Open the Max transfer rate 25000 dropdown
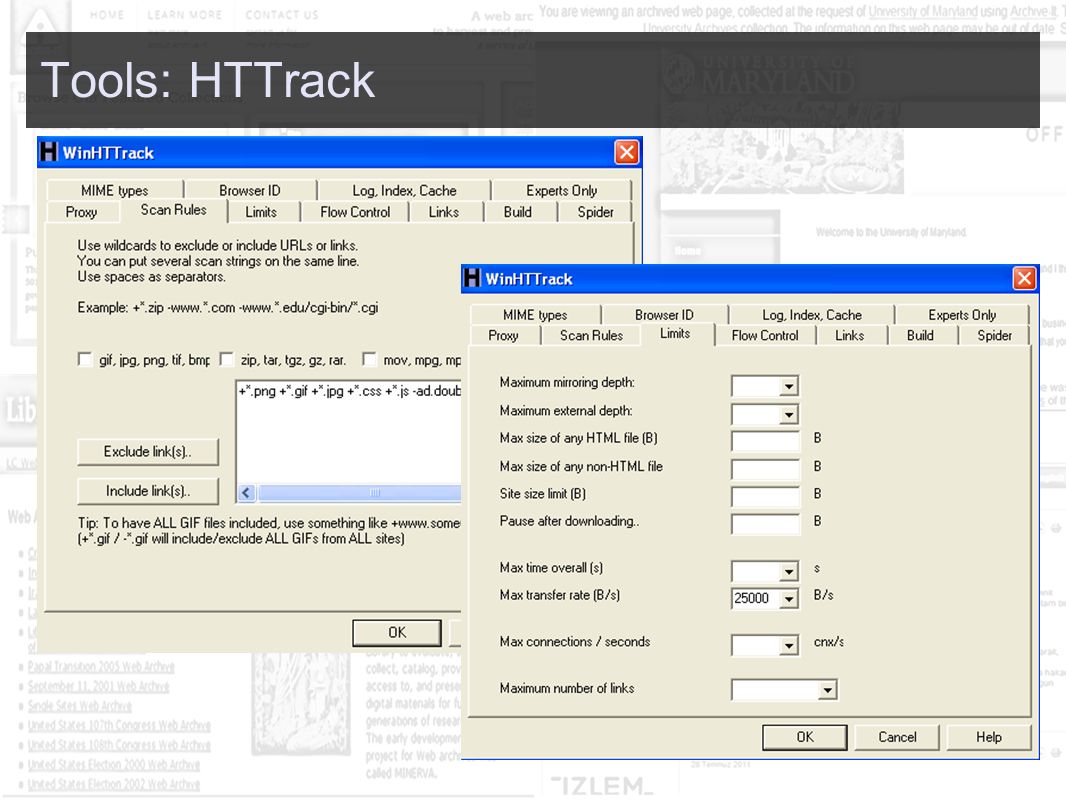 point(789,599)
